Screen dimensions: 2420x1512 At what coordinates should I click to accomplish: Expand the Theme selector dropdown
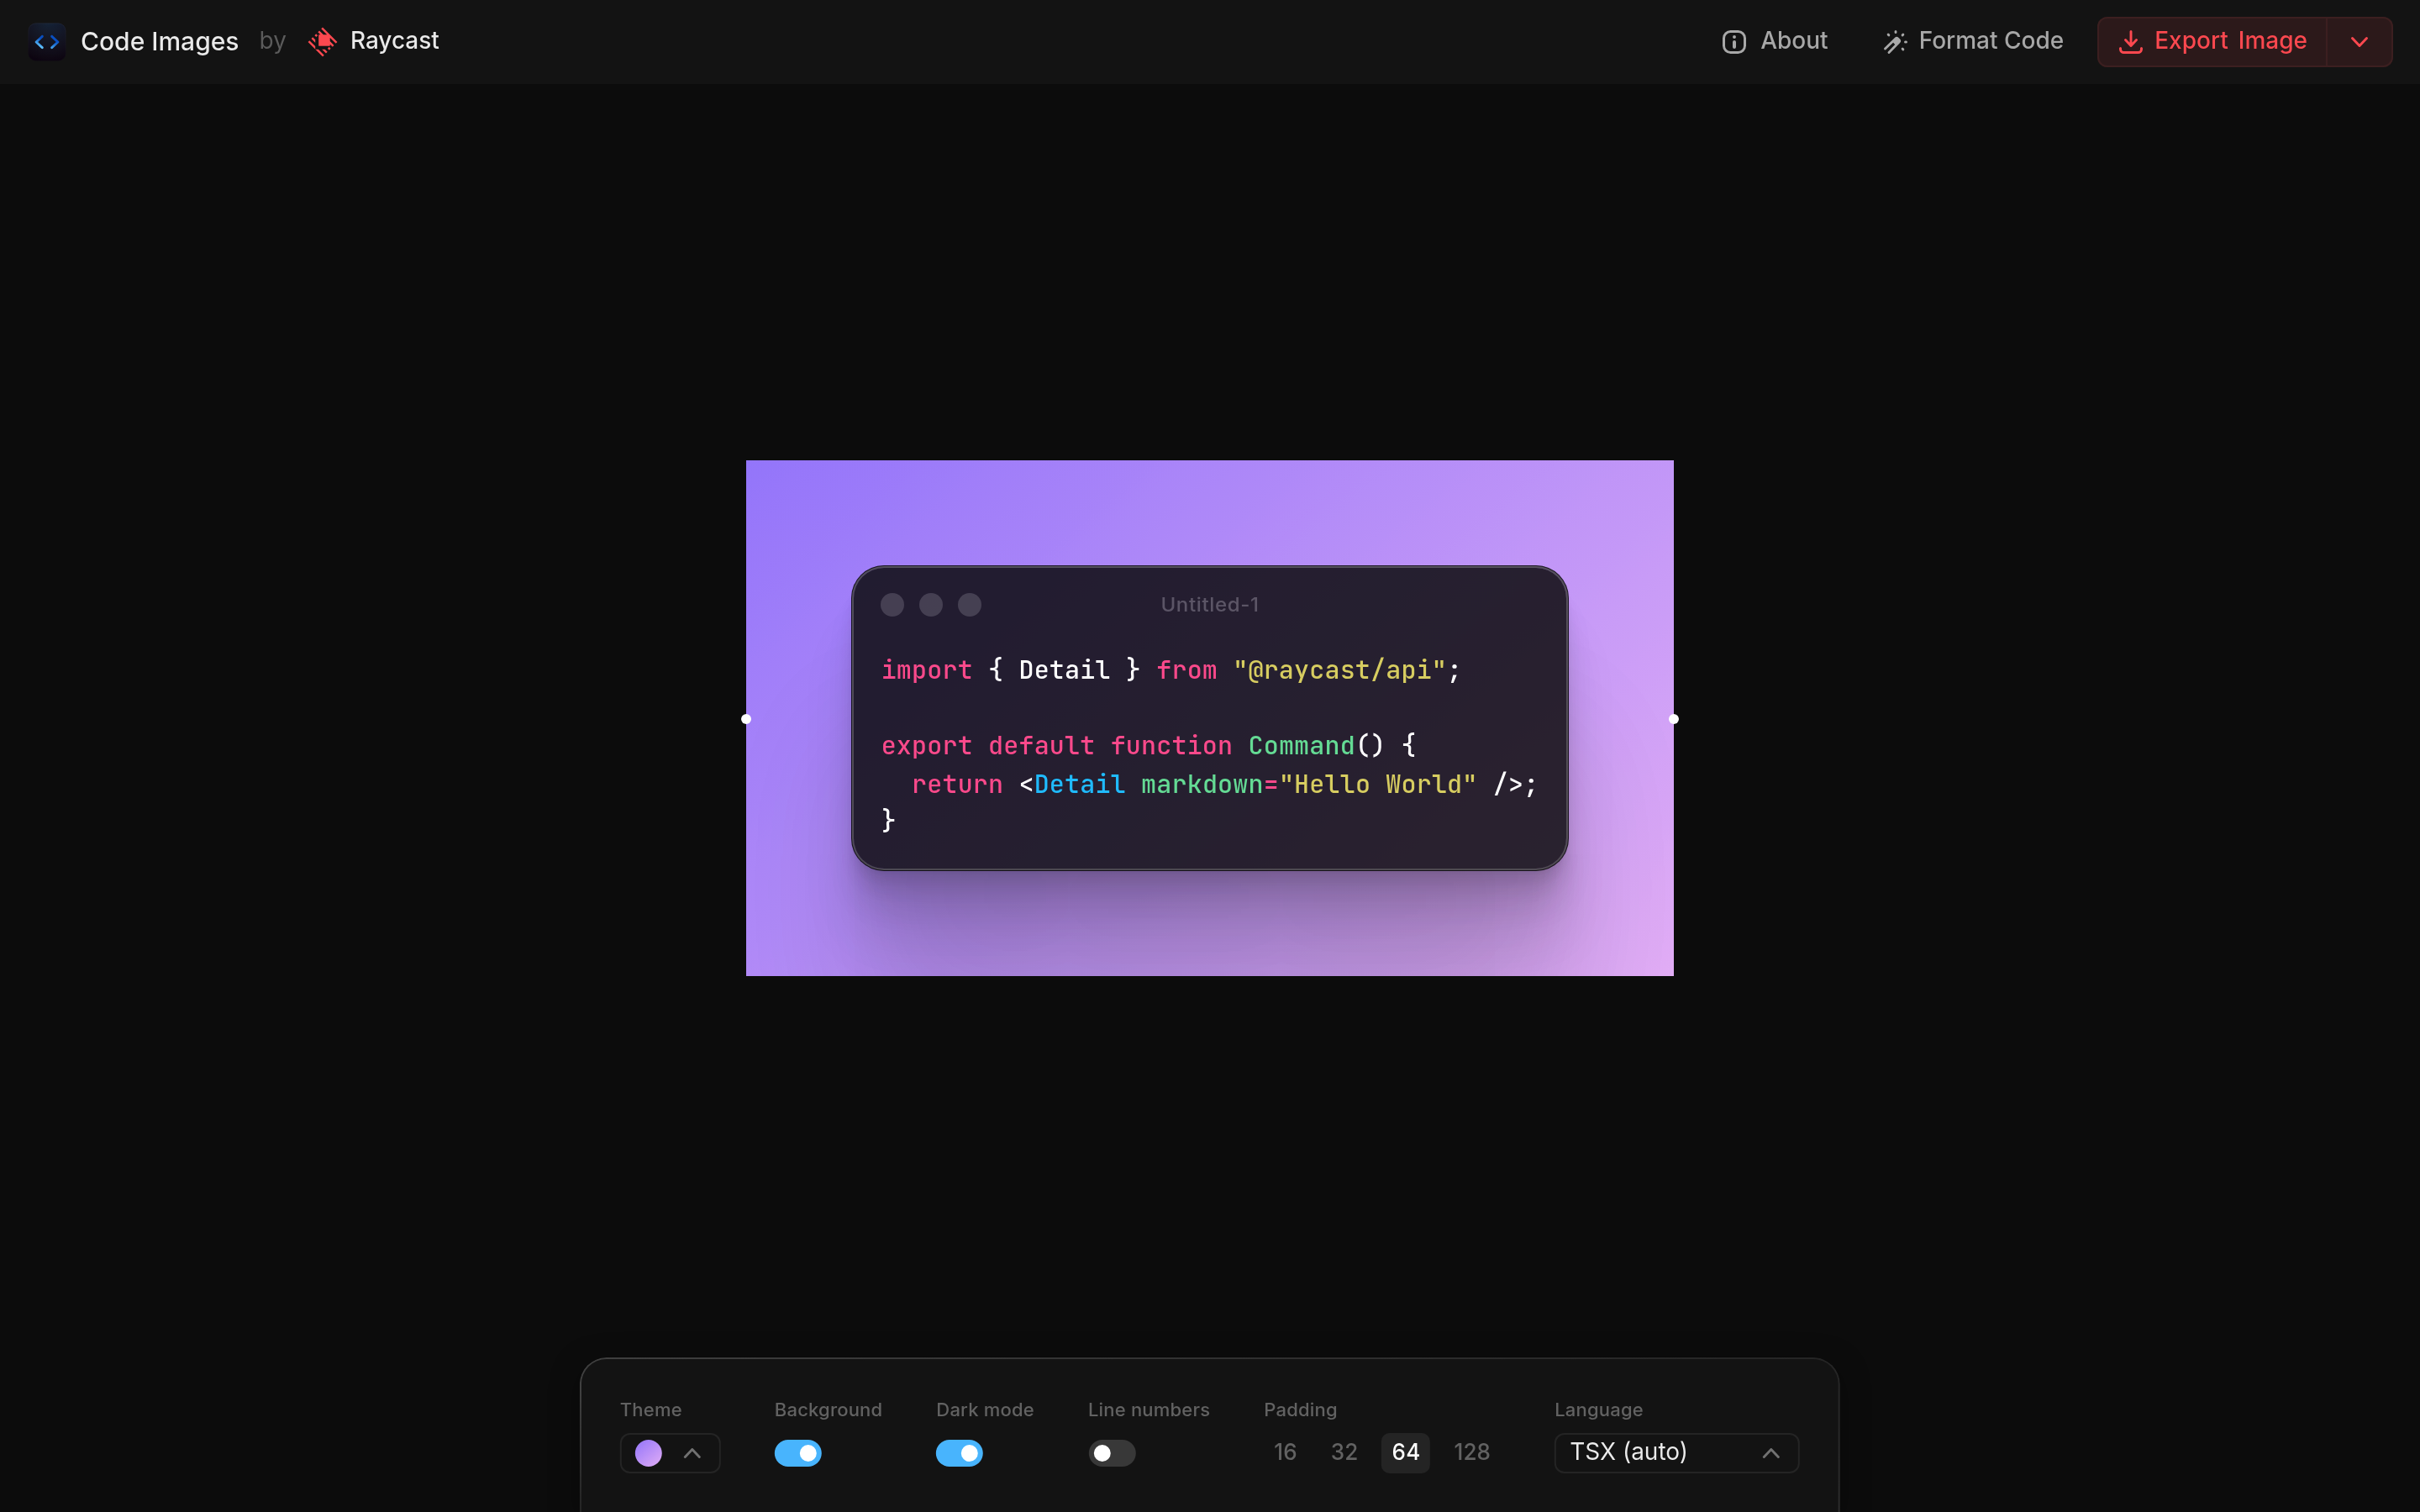click(x=692, y=1453)
